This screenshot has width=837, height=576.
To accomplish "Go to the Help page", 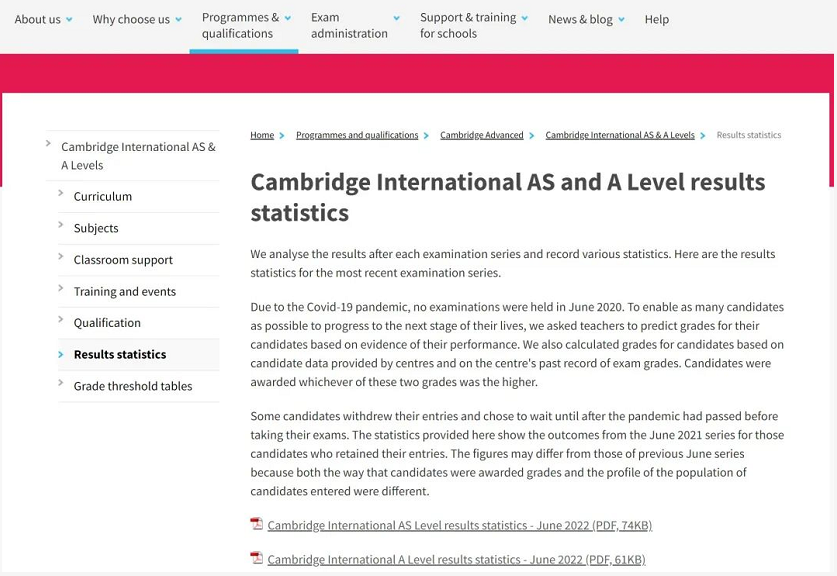I will (657, 19).
